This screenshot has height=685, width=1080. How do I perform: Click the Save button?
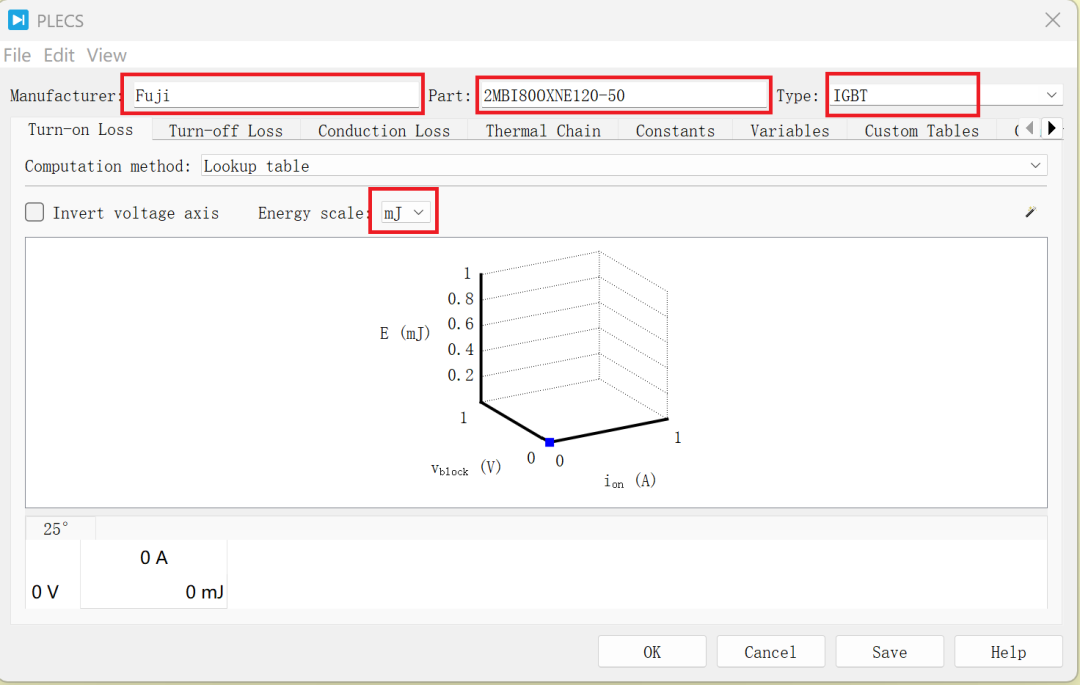click(x=889, y=651)
